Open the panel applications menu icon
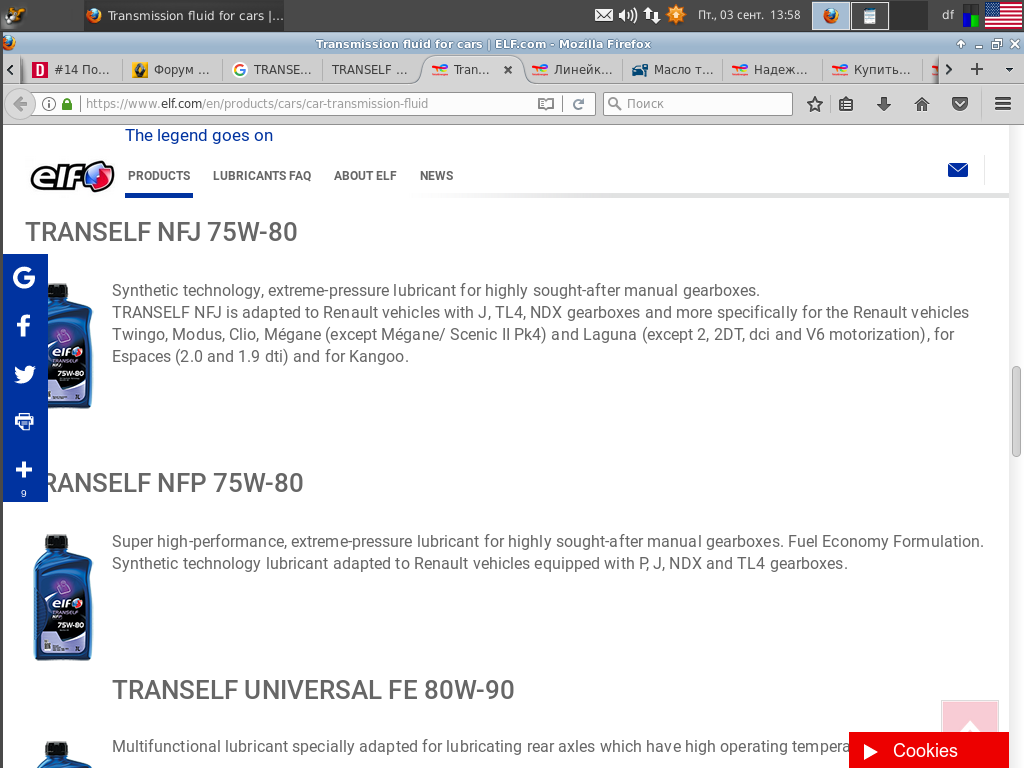1024x768 pixels. tap(15, 15)
